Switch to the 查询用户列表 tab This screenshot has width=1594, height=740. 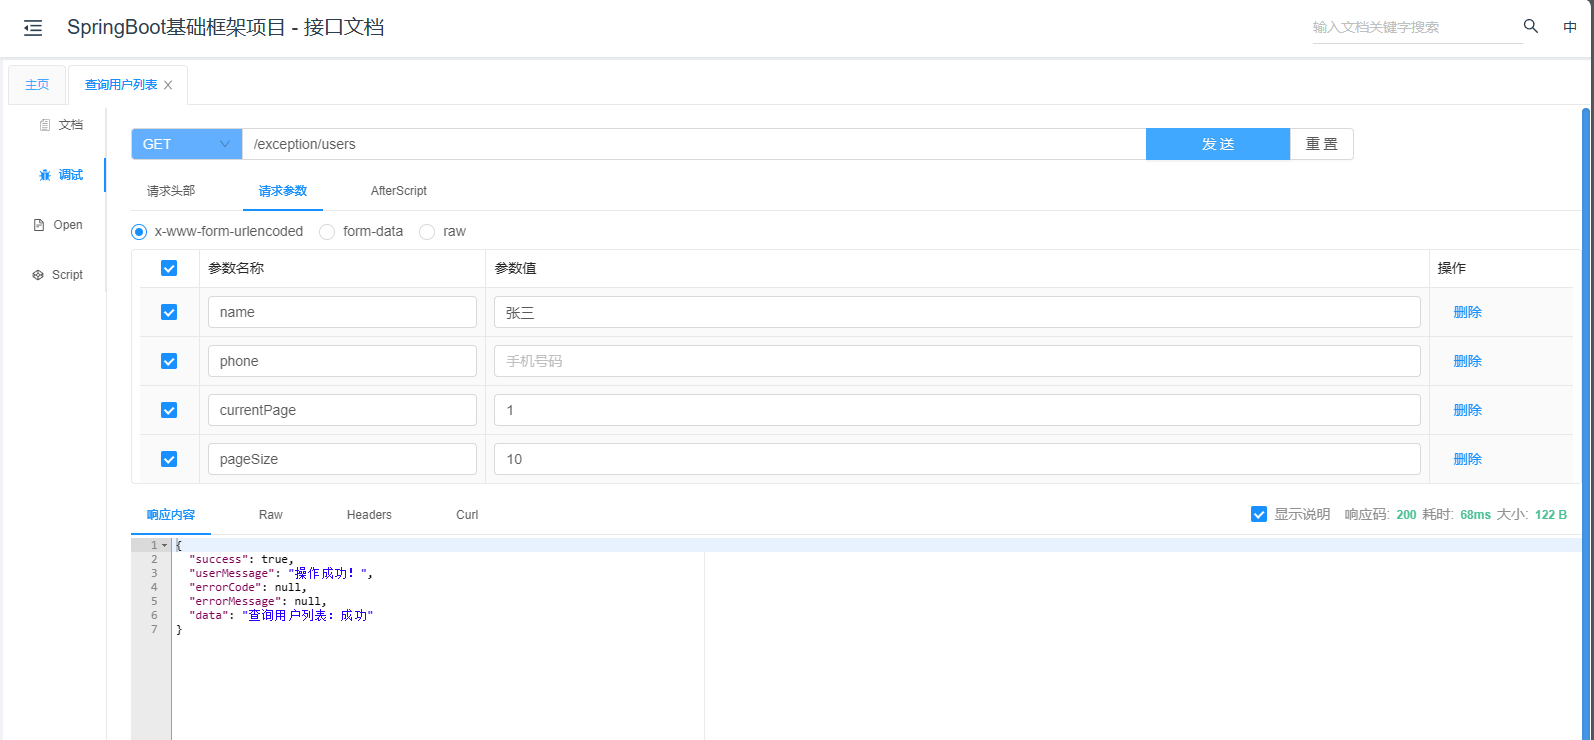(121, 85)
